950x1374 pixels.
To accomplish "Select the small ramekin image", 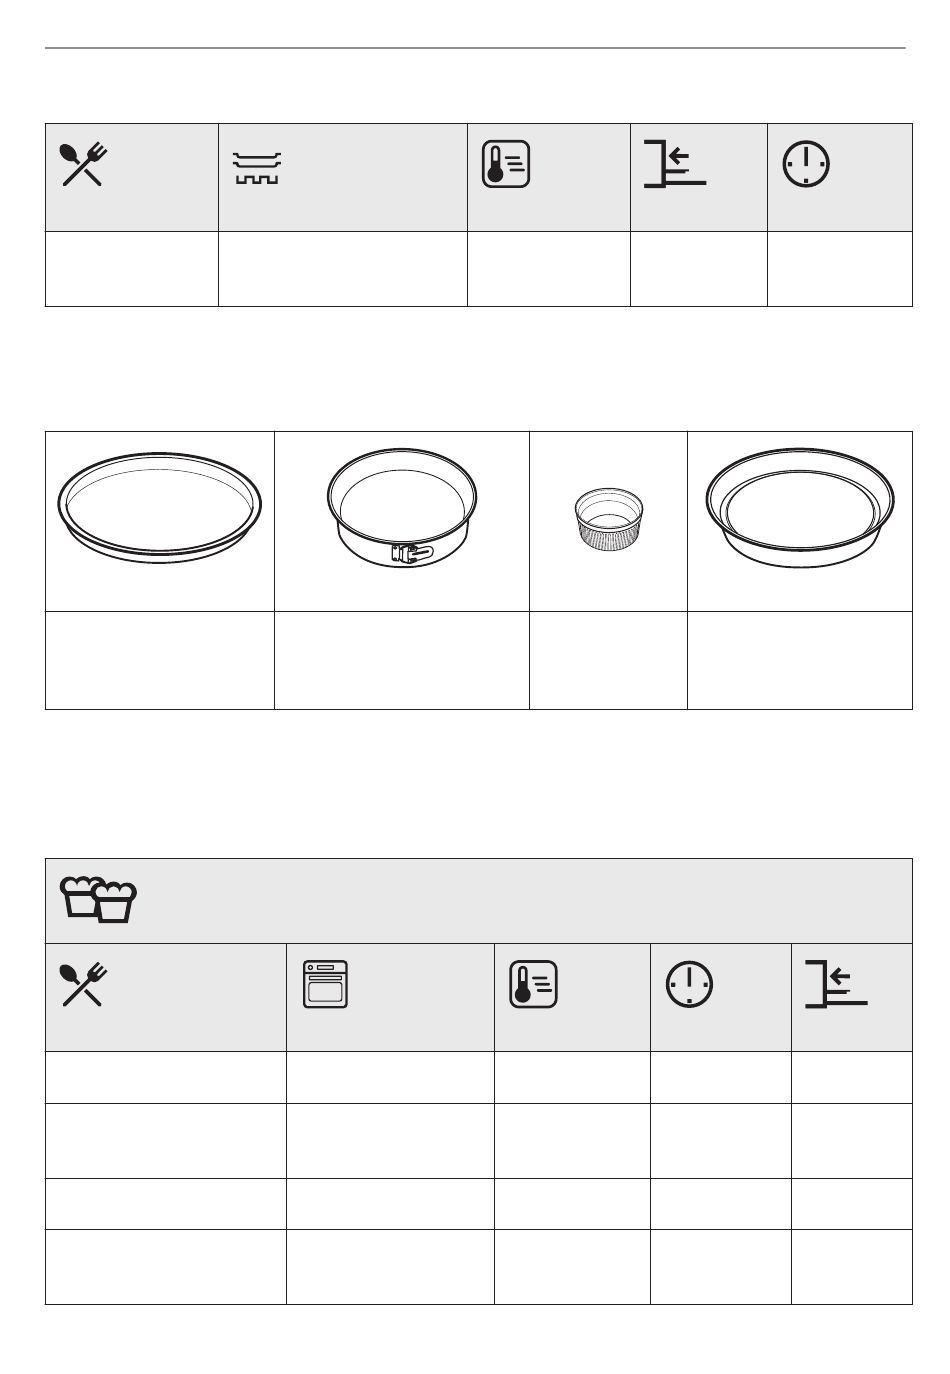I will 608,520.
